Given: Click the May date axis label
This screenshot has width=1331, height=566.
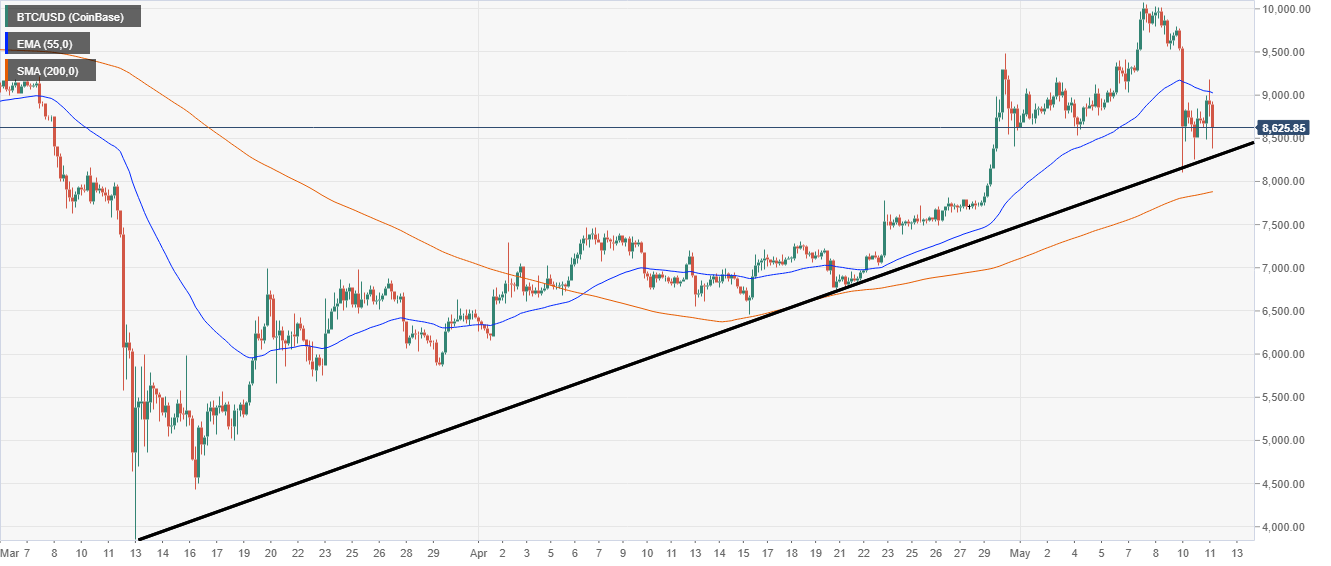Looking at the screenshot, I should (1021, 552).
